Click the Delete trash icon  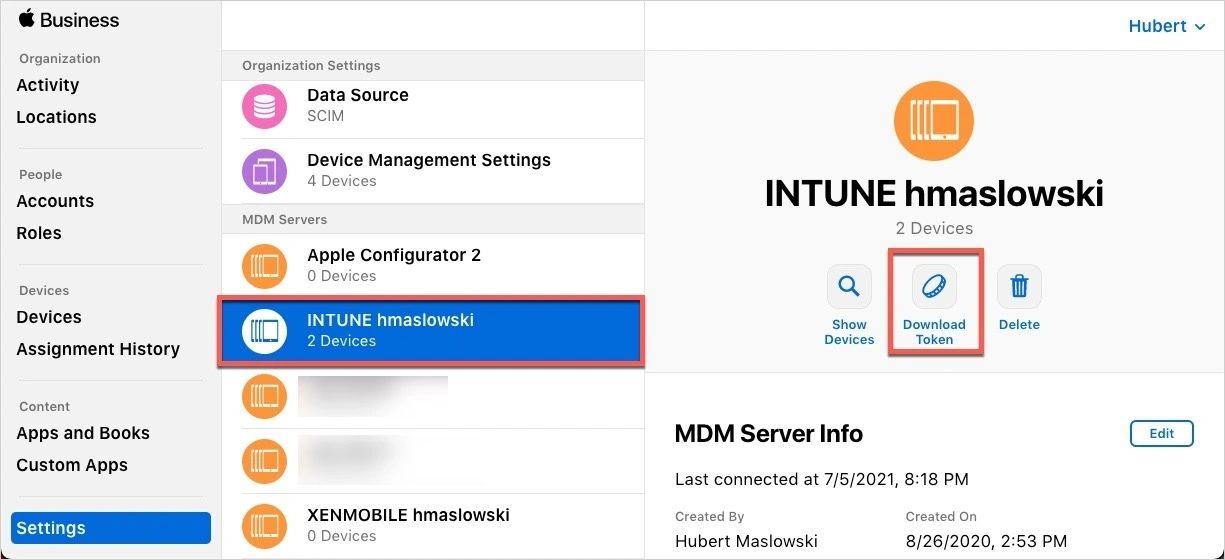pos(1019,287)
